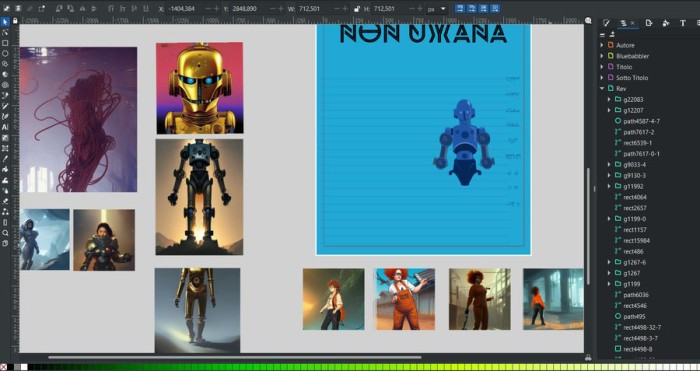This screenshot has width=700, height=371.
Task: Select the Connector tool
Action: click(x=5, y=212)
